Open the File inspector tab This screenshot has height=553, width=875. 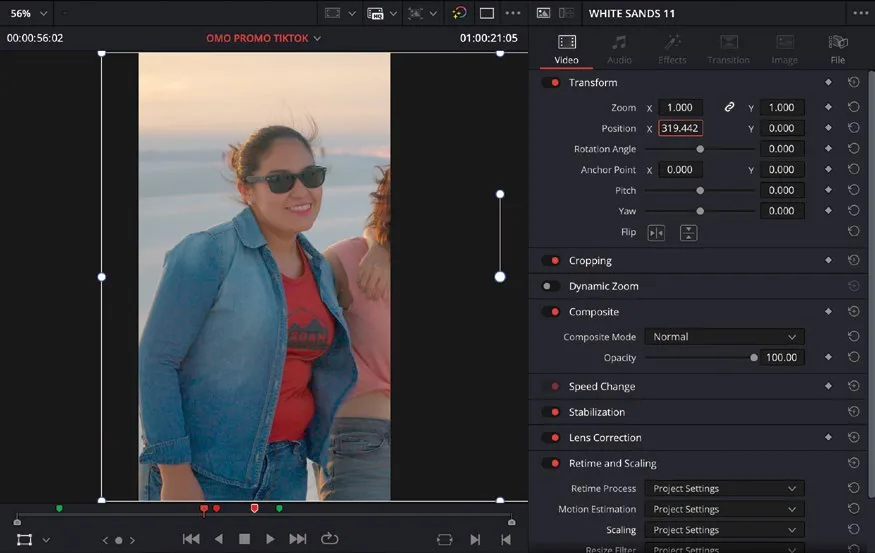[838, 49]
